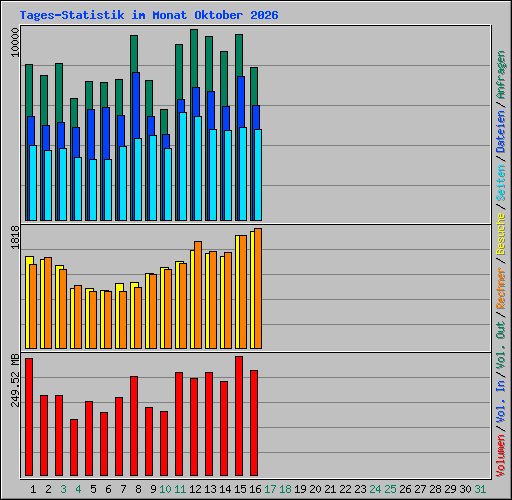This screenshot has width=512, height=500.
Task: Click the chart title 'Tages-Statistik im Monat Oktober 2026'
Action: point(149,15)
